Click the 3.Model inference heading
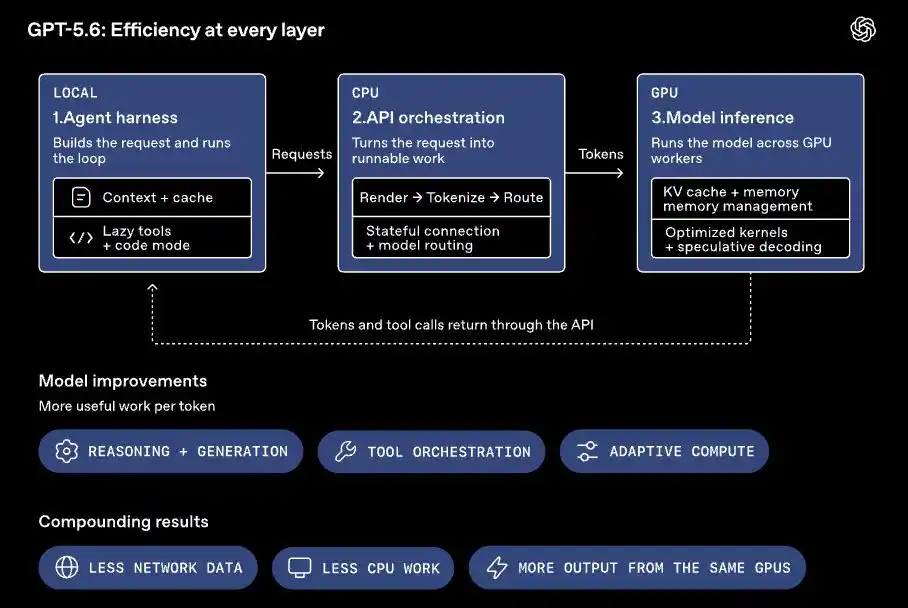Image resolution: width=908 pixels, height=608 pixels. point(722,118)
